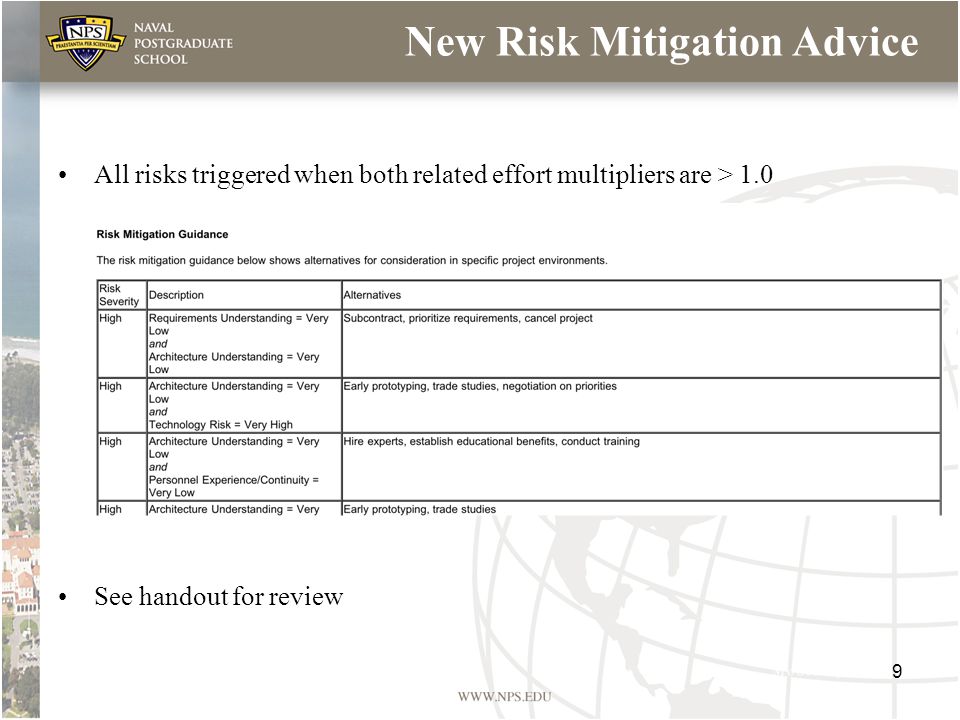Select the slide title New Risk Mitigation Advice
Image resolution: width=960 pixels, height=720 pixels.
click(661, 42)
